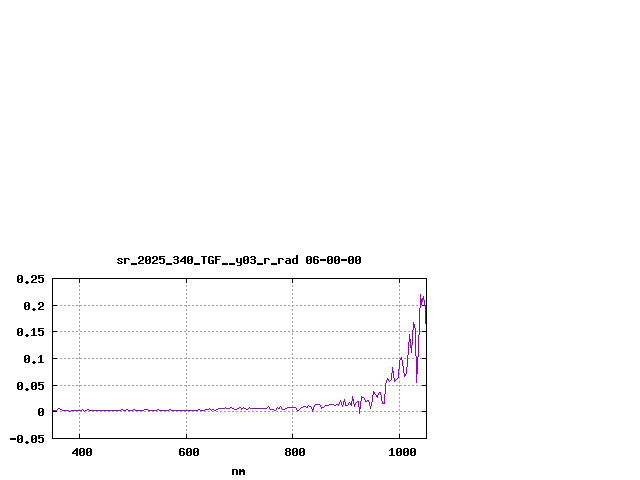Click the purple curve at 600 nm
This screenshot has width=640, height=480.
pos(186,410)
